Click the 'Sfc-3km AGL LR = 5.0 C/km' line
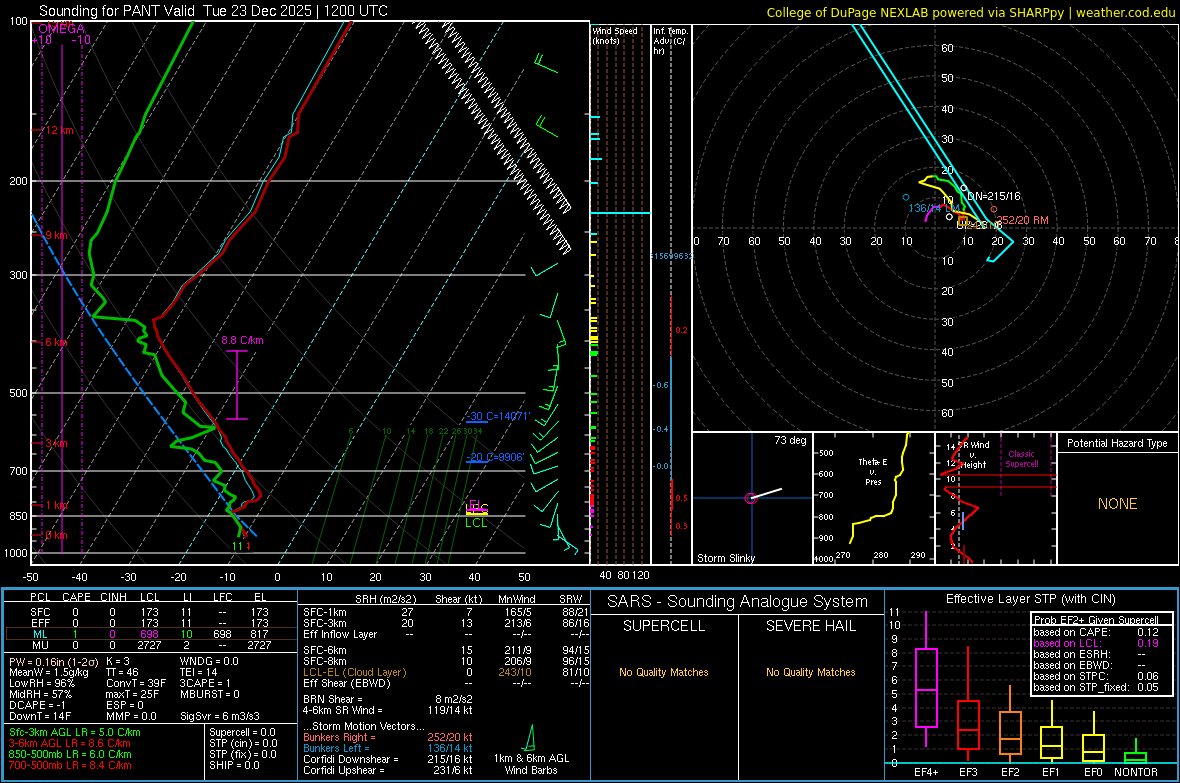Viewport: 1180px width, 783px height. coord(75,732)
